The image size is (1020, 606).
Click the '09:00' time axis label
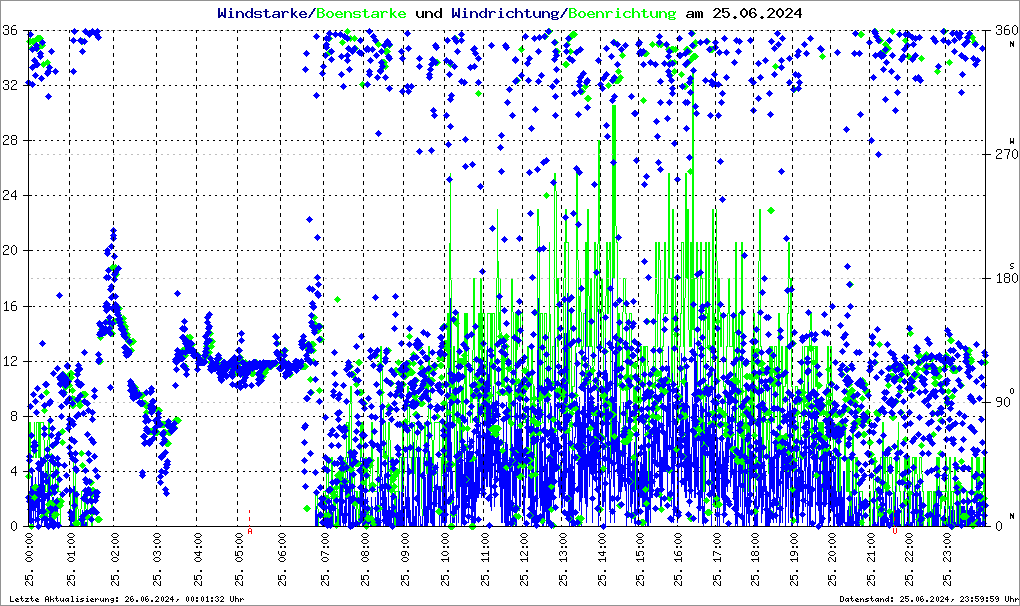405,548
